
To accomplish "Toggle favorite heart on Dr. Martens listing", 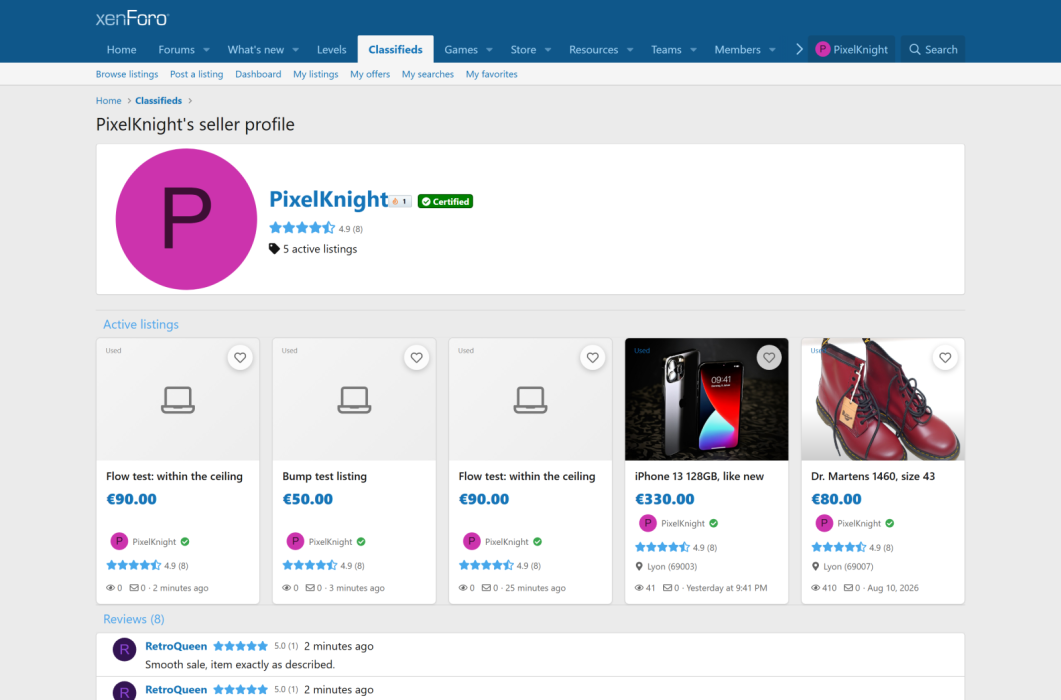I will click(x=945, y=357).
